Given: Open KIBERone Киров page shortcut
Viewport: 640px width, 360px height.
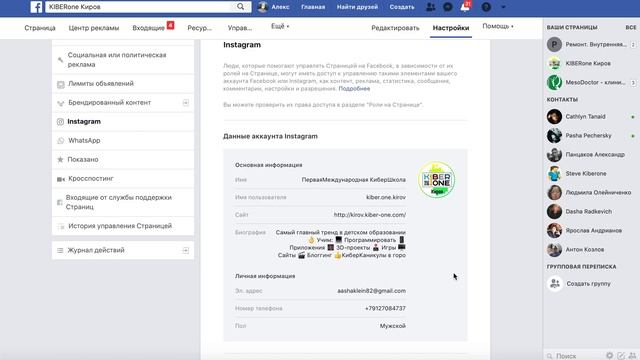Looking at the screenshot, I should coord(591,63).
